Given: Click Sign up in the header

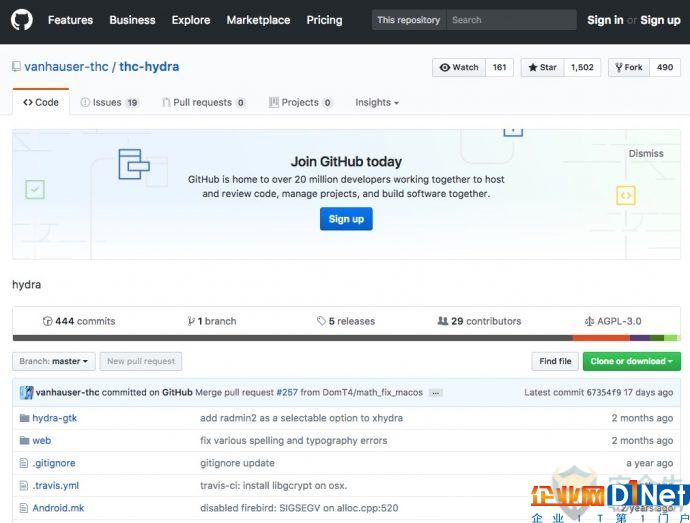Looking at the screenshot, I should (x=660, y=20).
